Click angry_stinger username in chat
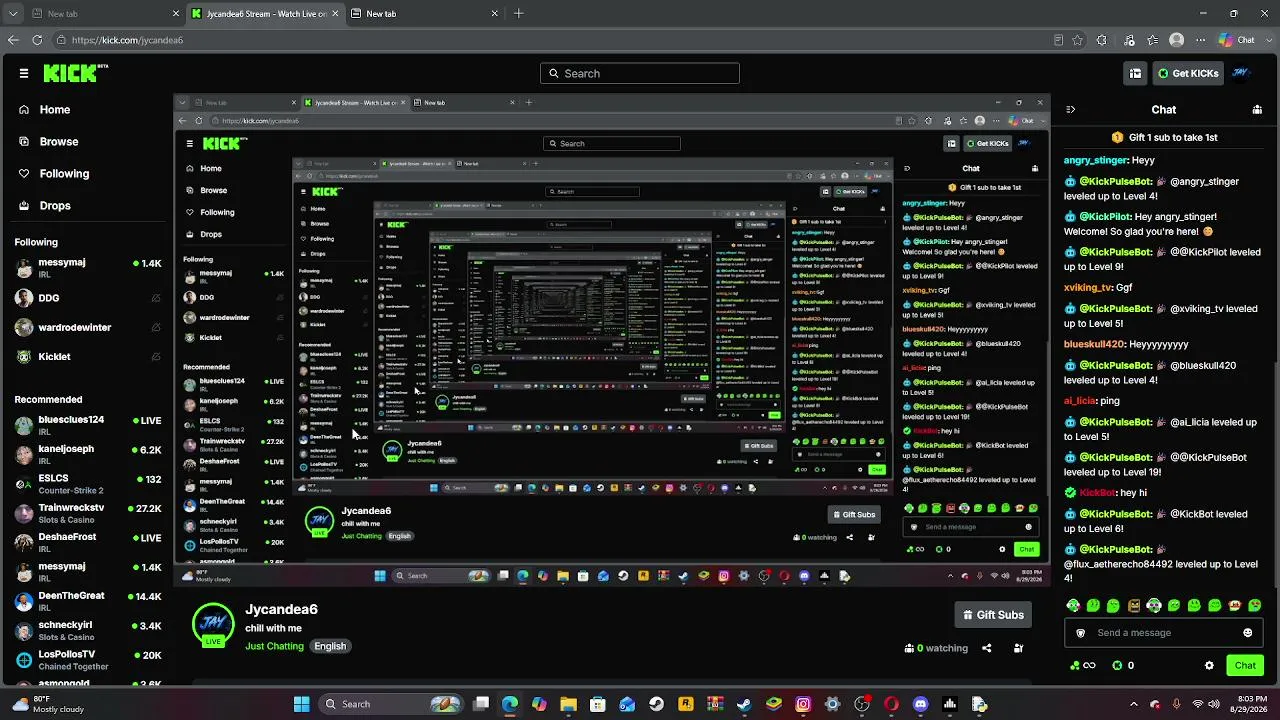The width and height of the screenshot is (1280, 720). (1096, 160)
